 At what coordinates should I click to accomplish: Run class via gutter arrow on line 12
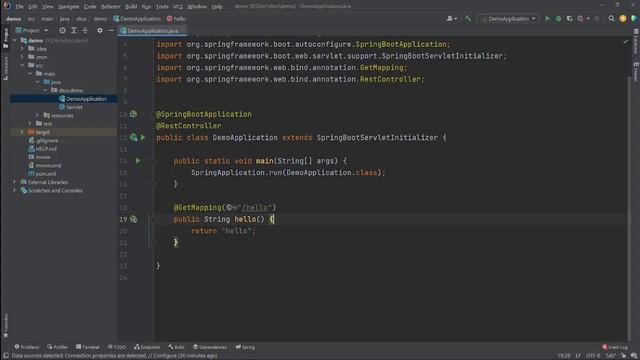click(143, 138)
